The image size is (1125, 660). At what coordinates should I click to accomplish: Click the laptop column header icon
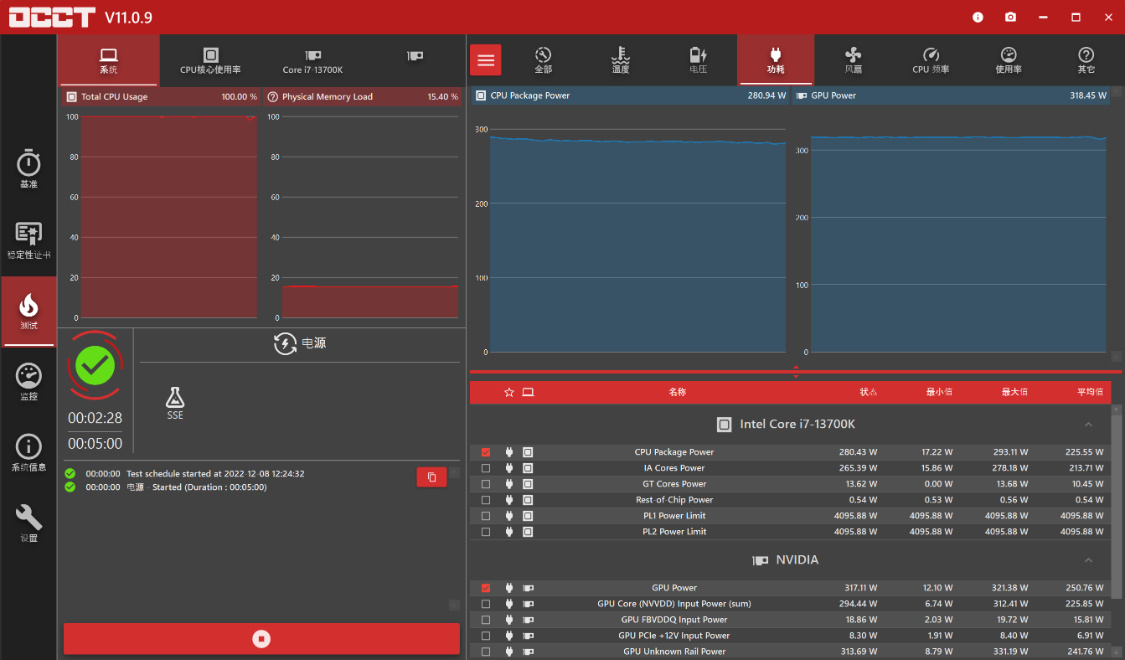click(528, 392)
